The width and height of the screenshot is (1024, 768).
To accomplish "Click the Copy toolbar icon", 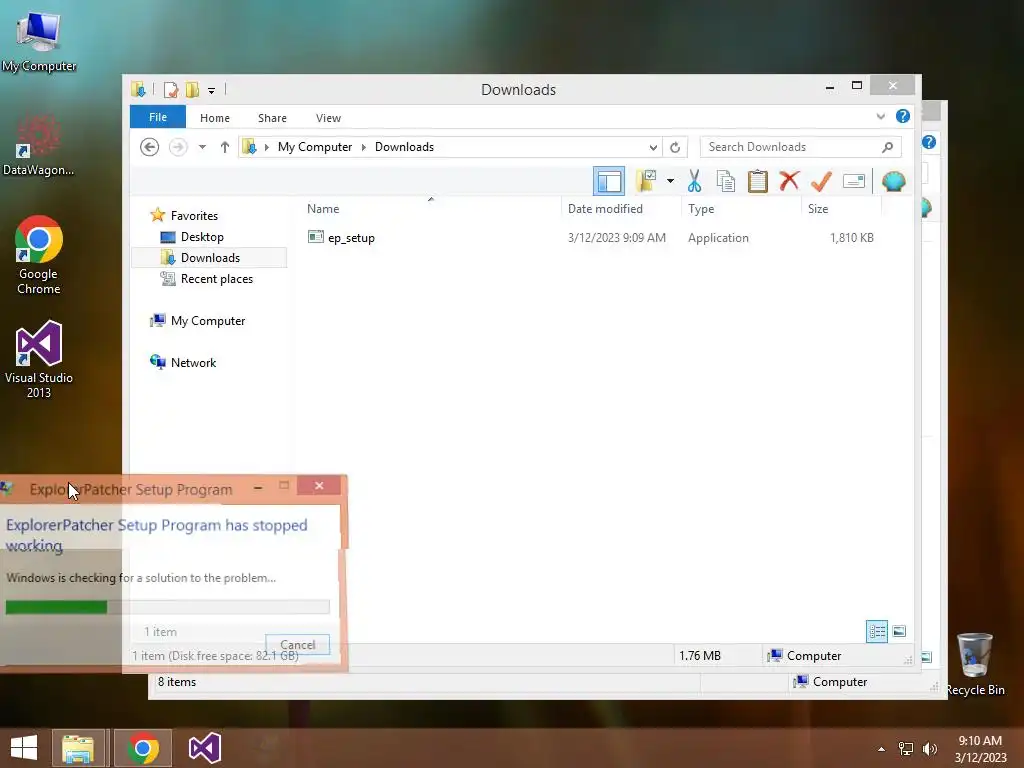I will click(x=726, y=181).
